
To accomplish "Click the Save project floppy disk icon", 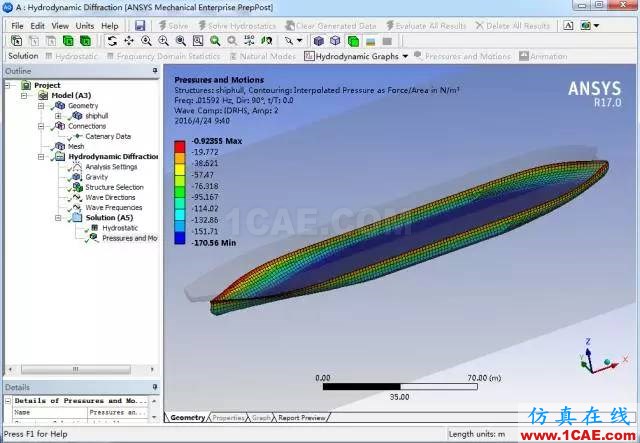I will pos(140,26).
